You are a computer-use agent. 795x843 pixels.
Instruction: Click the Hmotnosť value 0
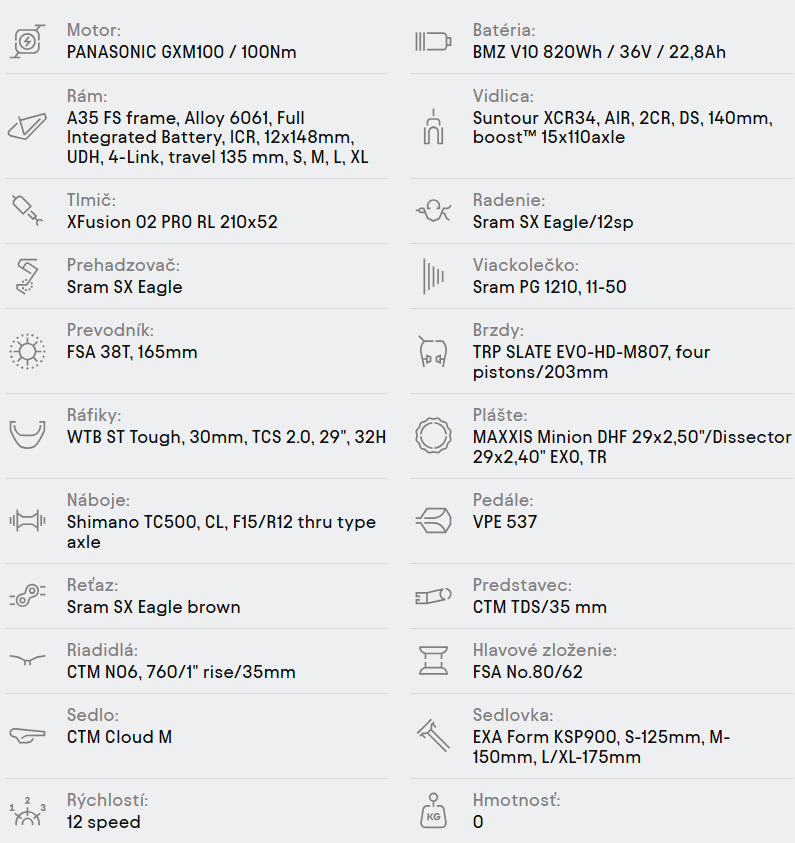tap(478, 822)
